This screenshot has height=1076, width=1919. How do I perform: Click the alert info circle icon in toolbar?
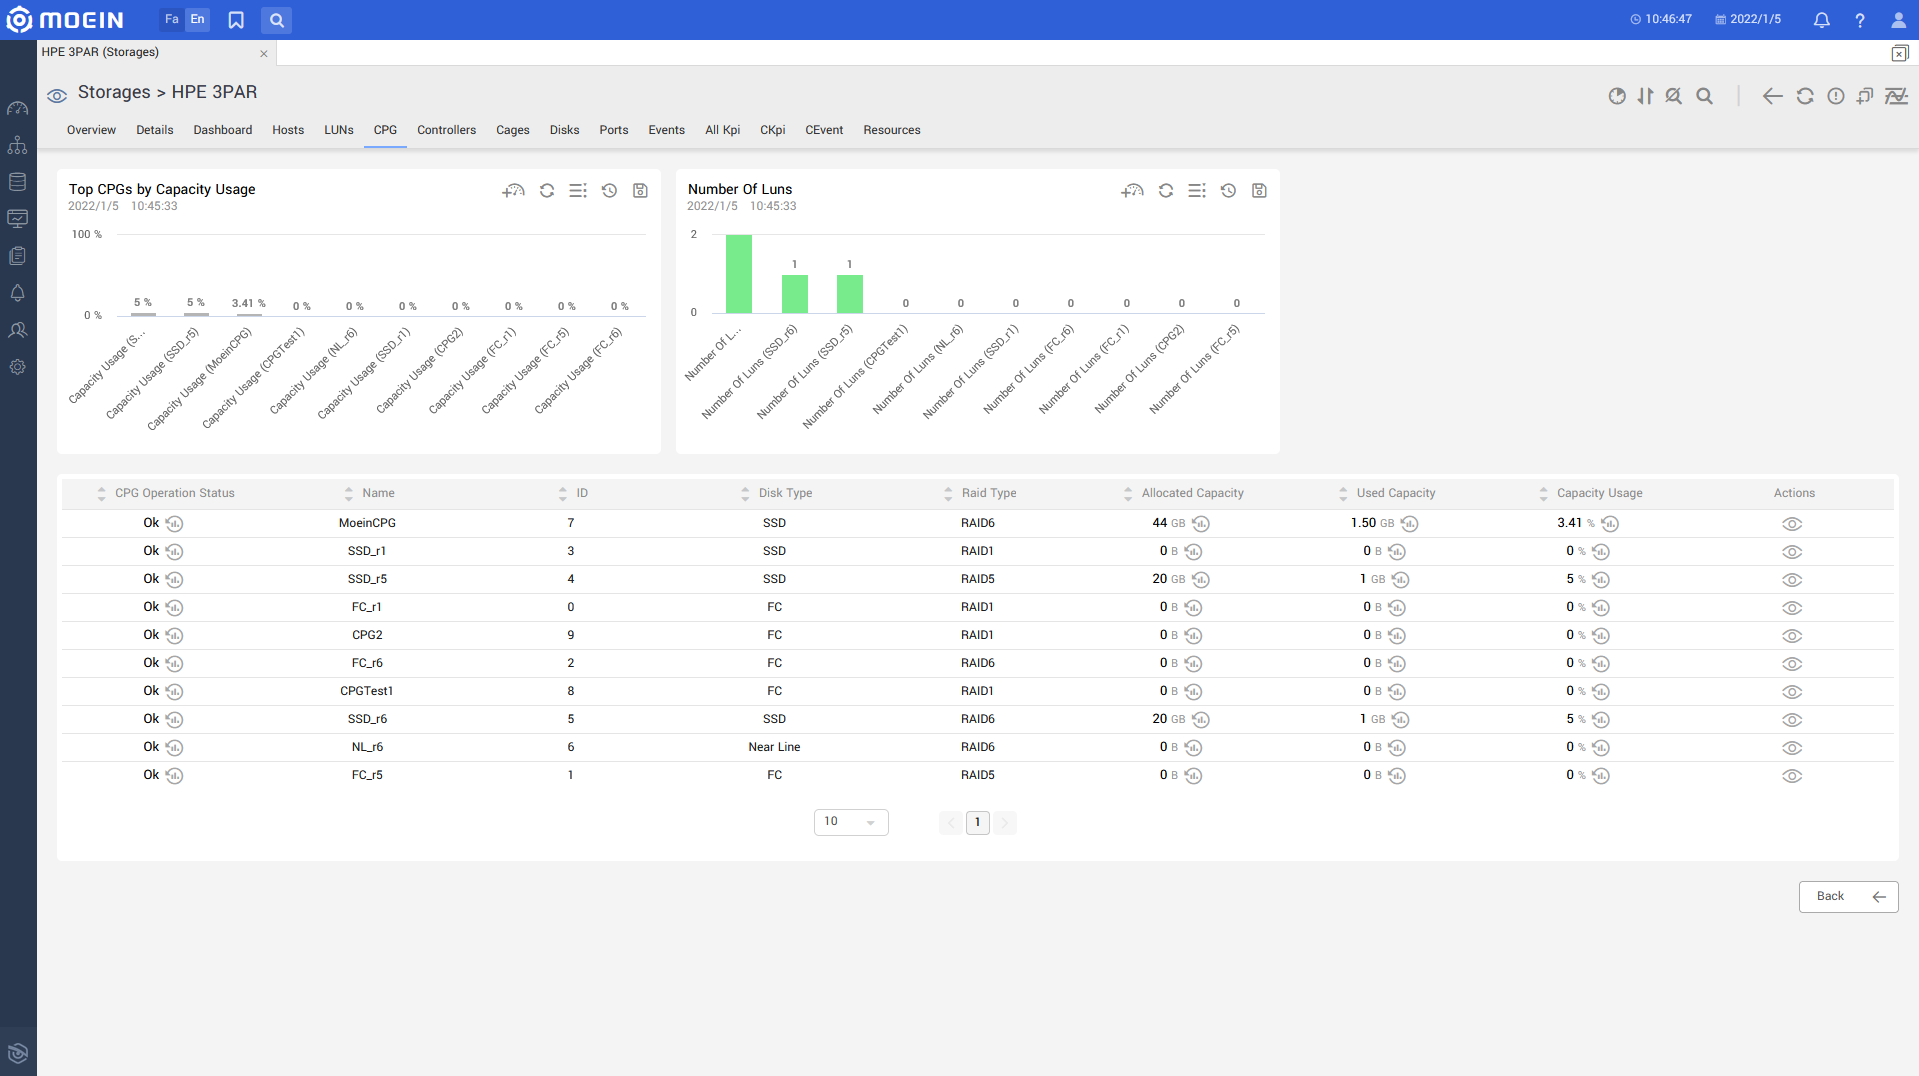click(1836, 96)
